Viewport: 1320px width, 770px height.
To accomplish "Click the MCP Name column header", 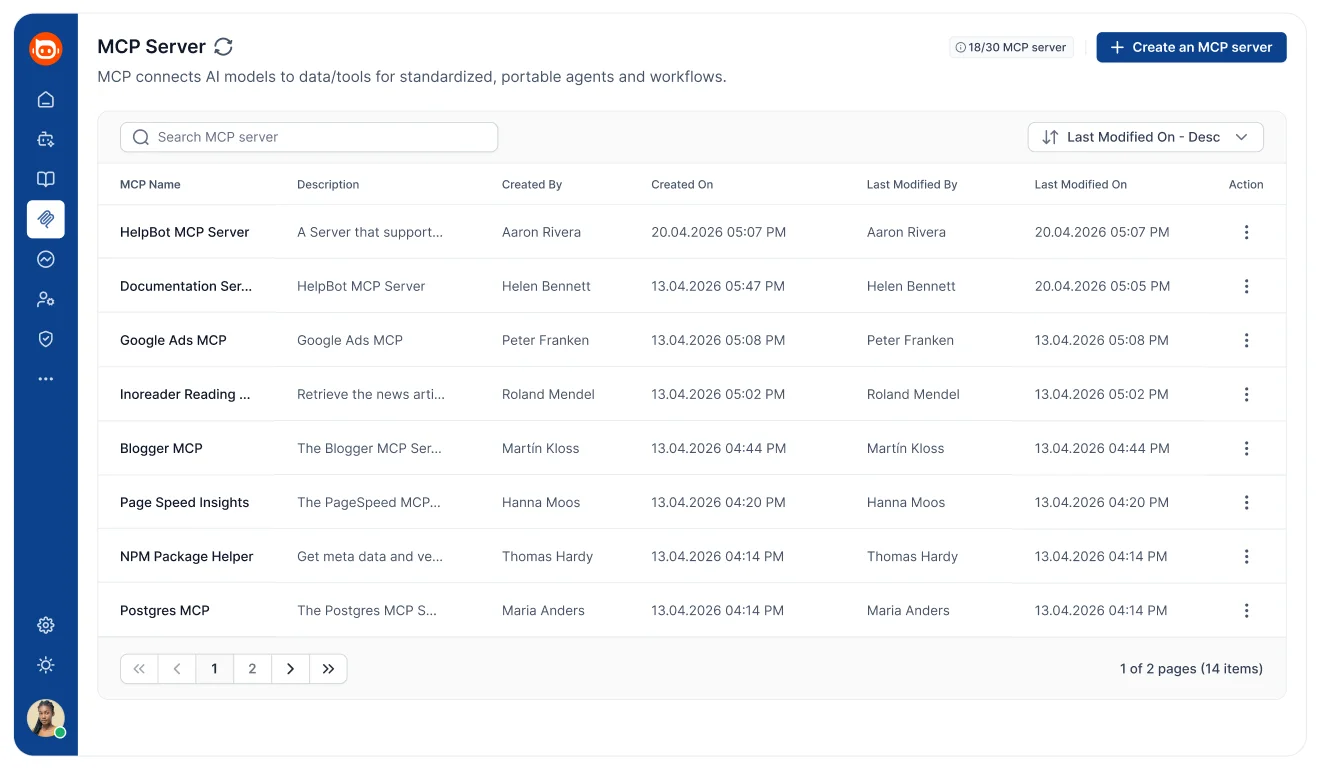I will [x=150, y=184].
